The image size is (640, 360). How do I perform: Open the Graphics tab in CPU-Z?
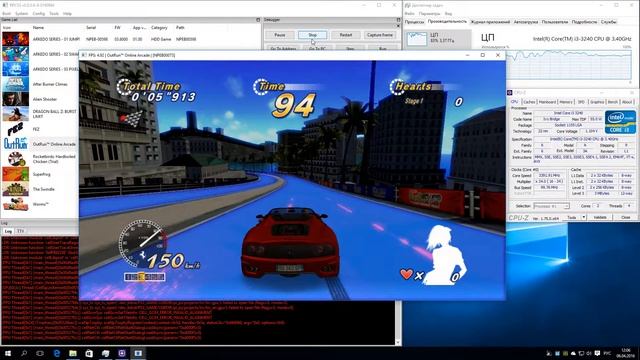tap(597, 102)
